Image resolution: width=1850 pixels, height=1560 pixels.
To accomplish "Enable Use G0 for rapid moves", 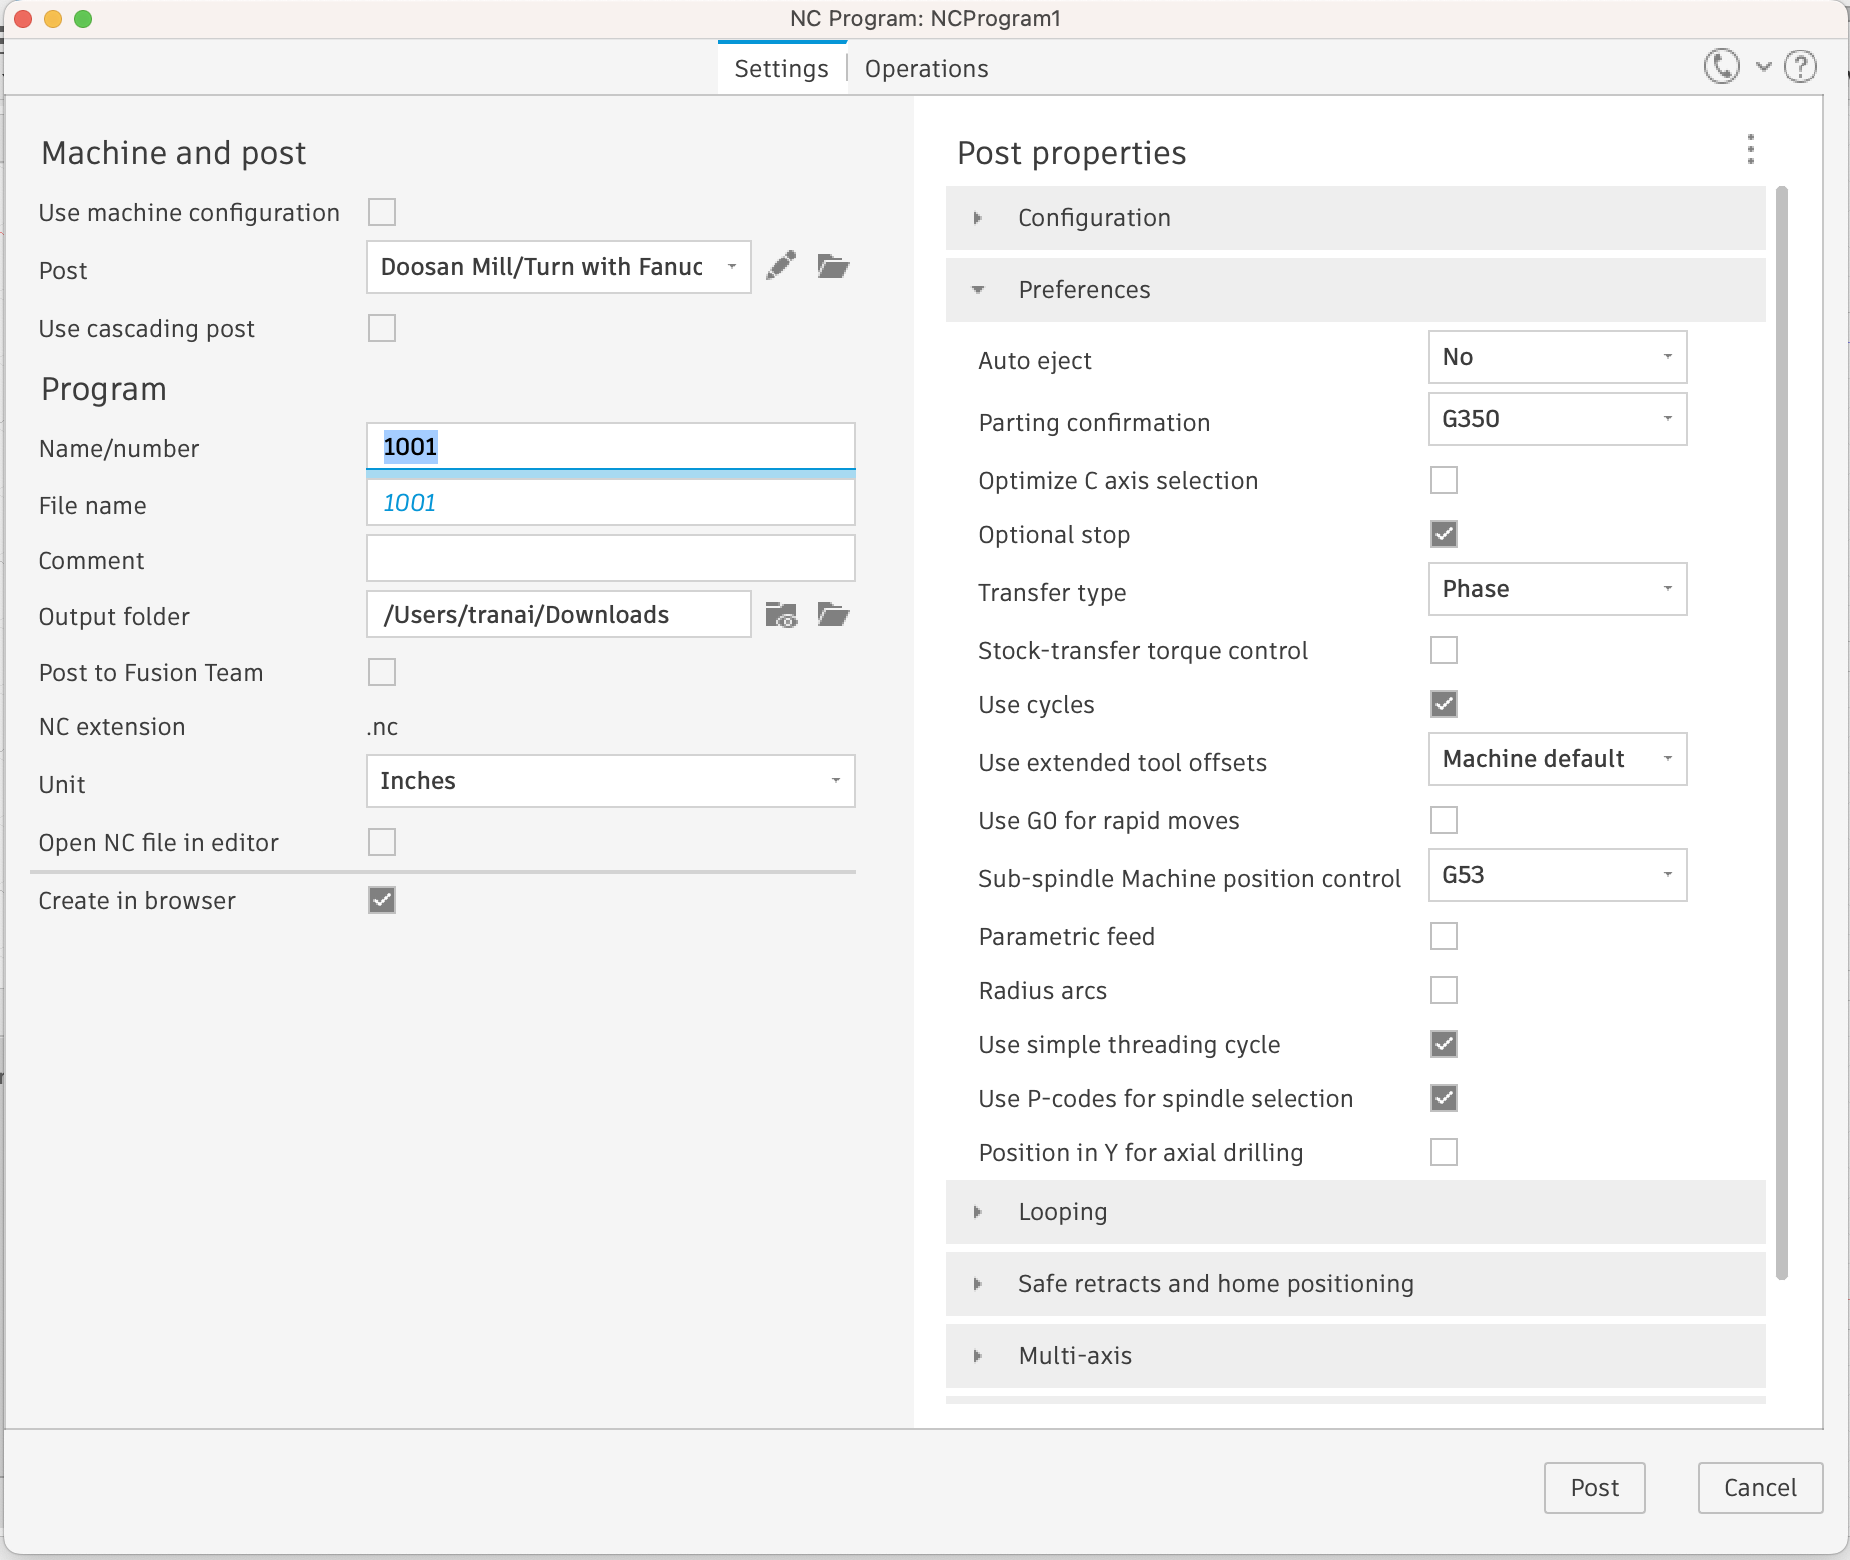I will click(x=1443, y=820).
